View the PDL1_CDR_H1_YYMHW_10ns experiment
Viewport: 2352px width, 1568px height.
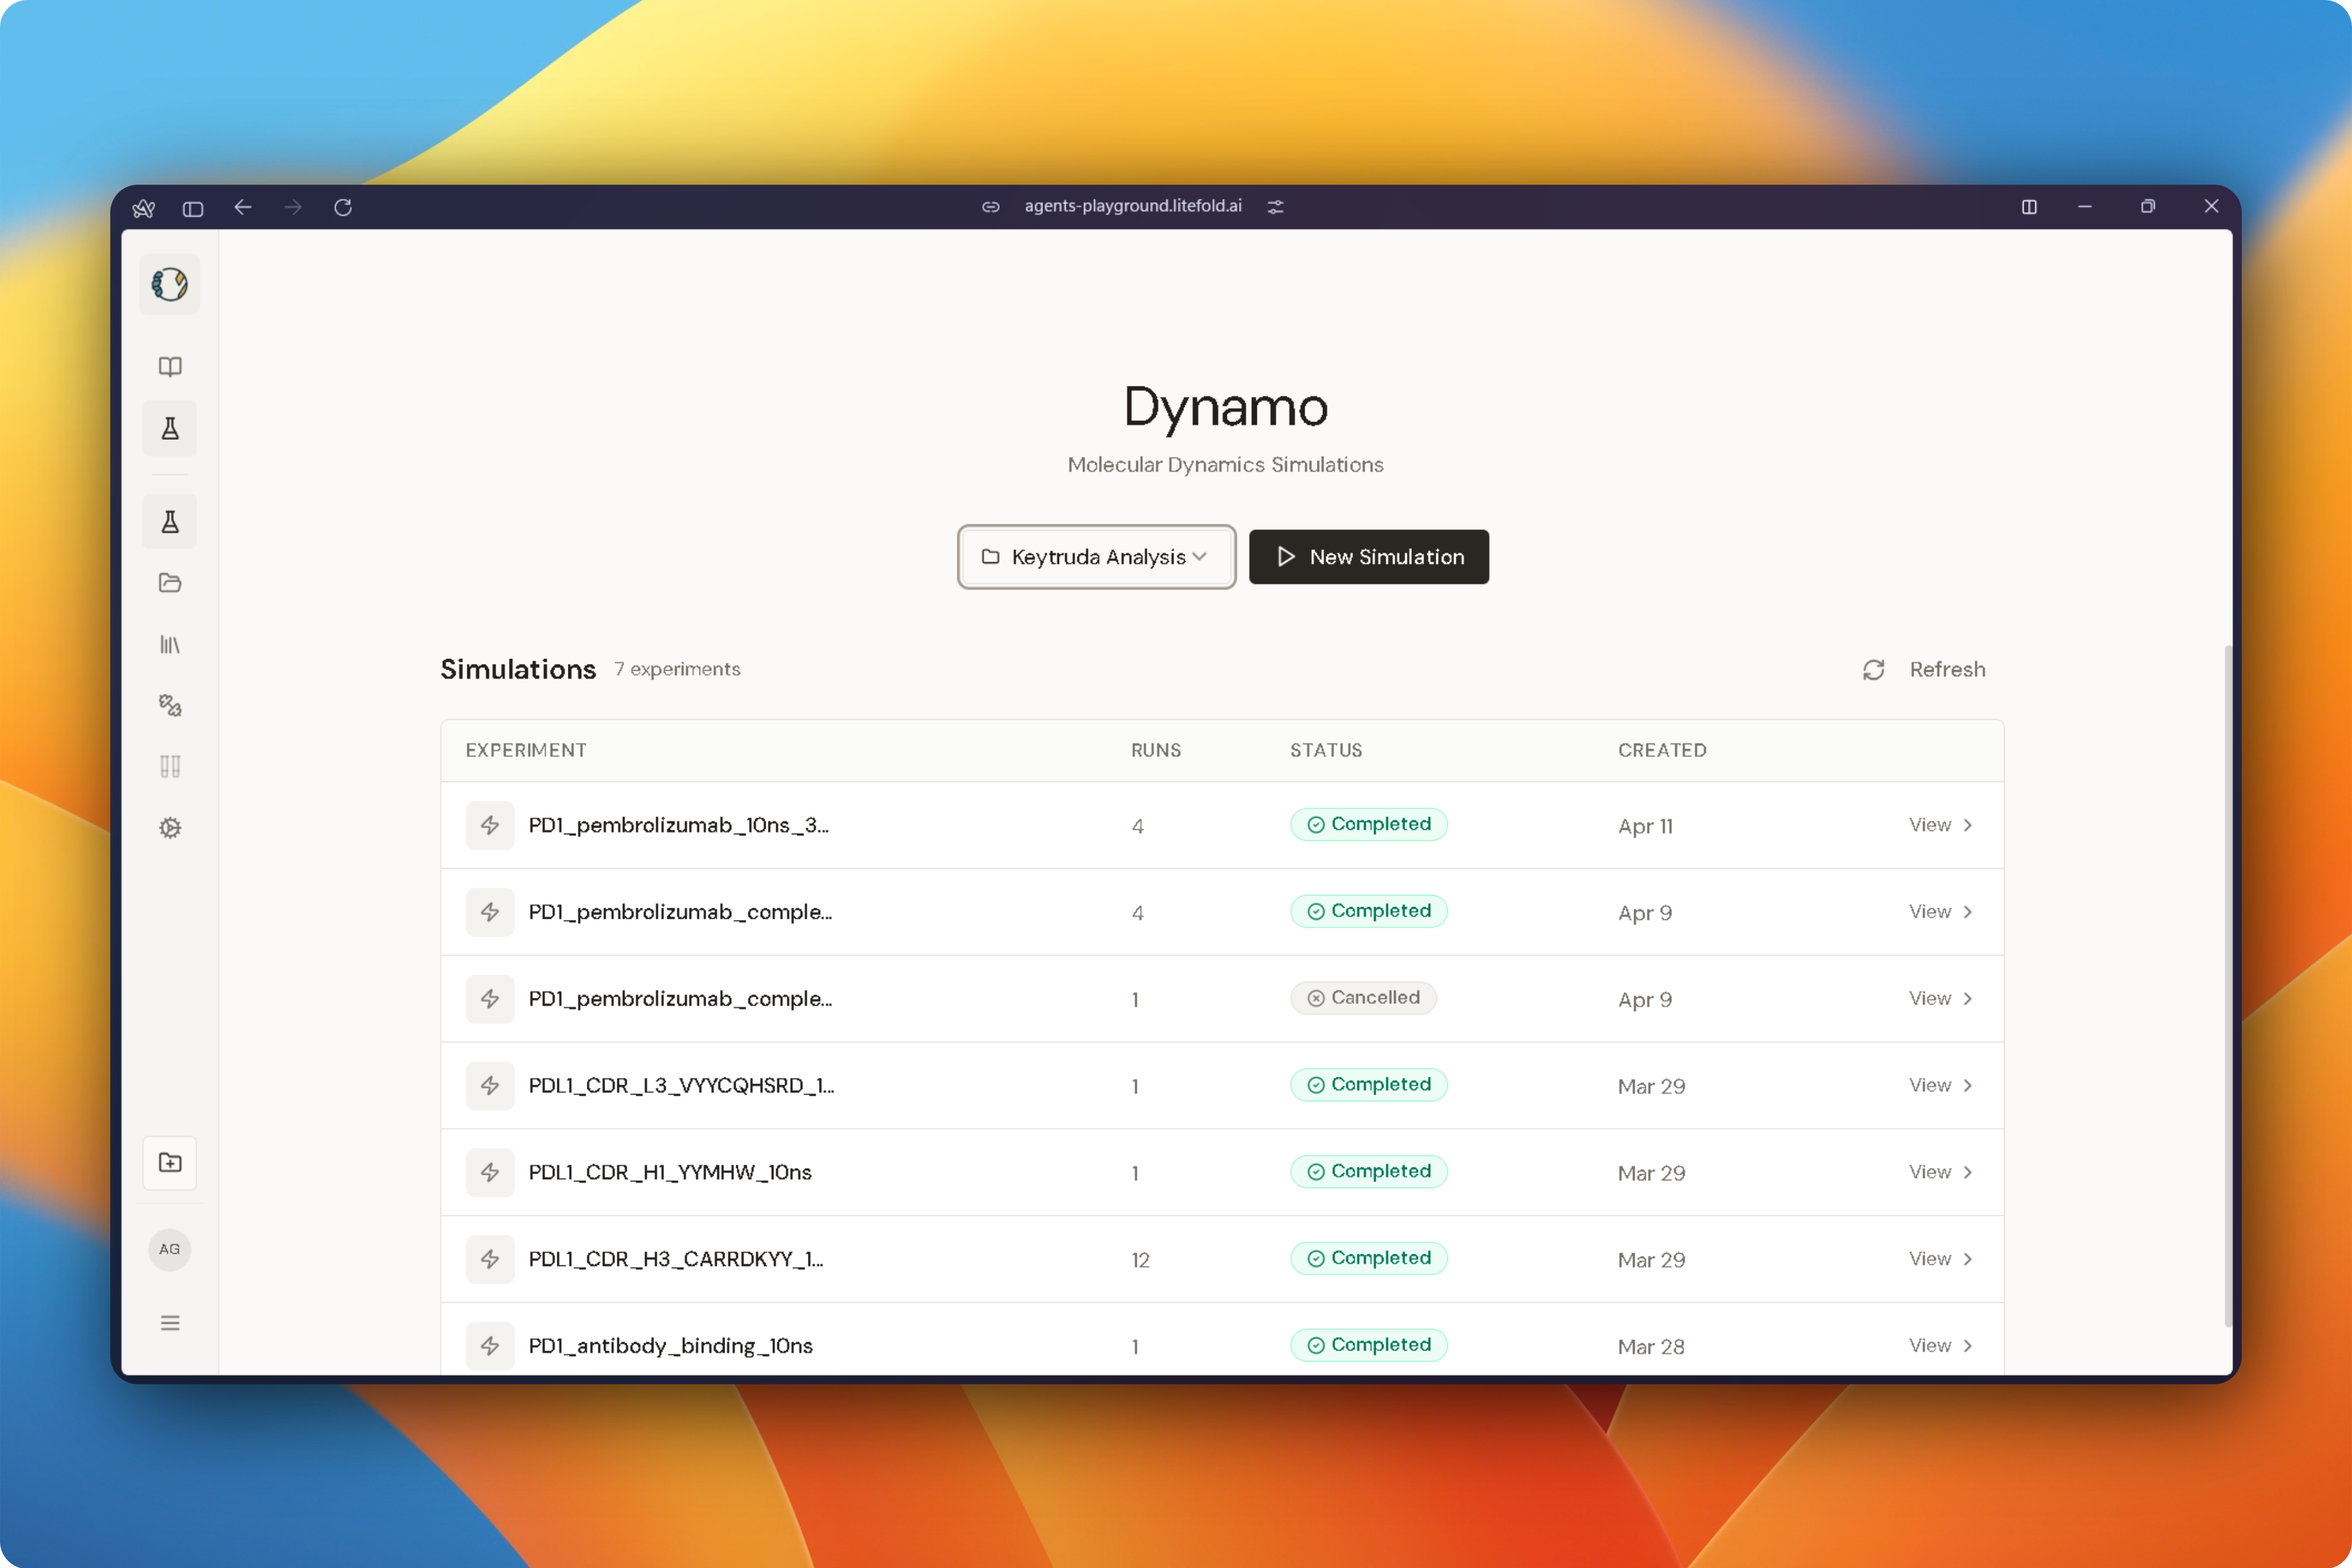click(x=1940, y=1172)
